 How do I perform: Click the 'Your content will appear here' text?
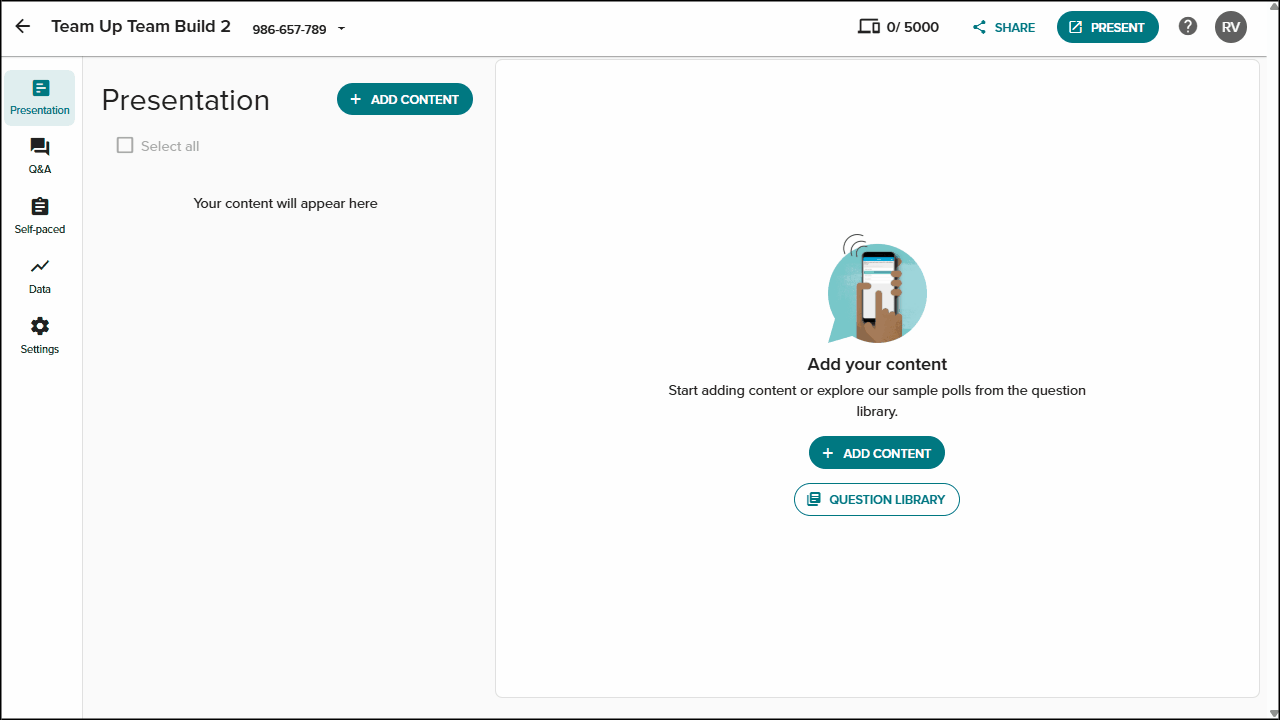point(286,203)
